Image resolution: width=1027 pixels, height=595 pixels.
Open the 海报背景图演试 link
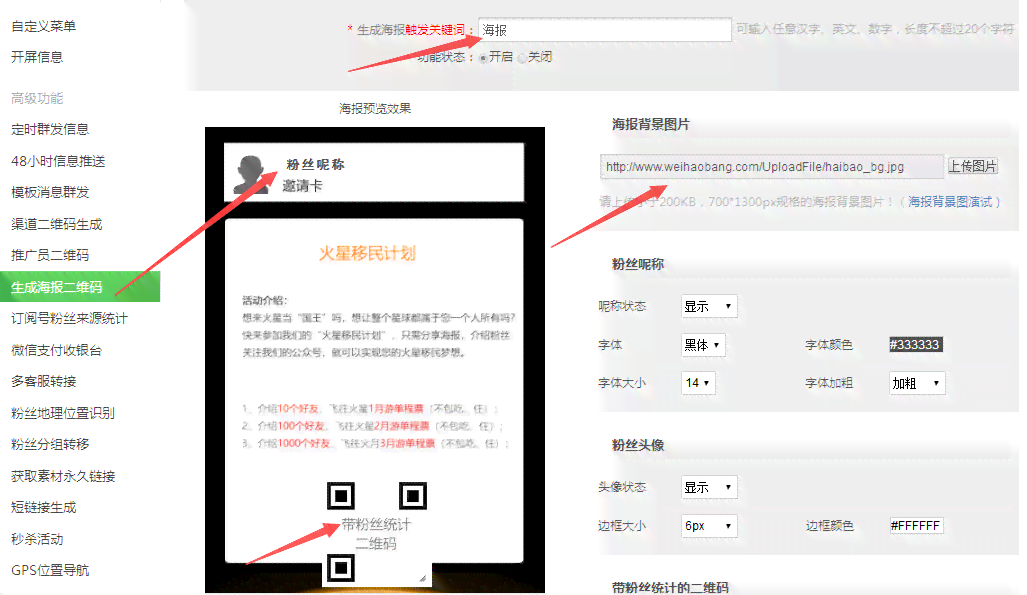950,202
